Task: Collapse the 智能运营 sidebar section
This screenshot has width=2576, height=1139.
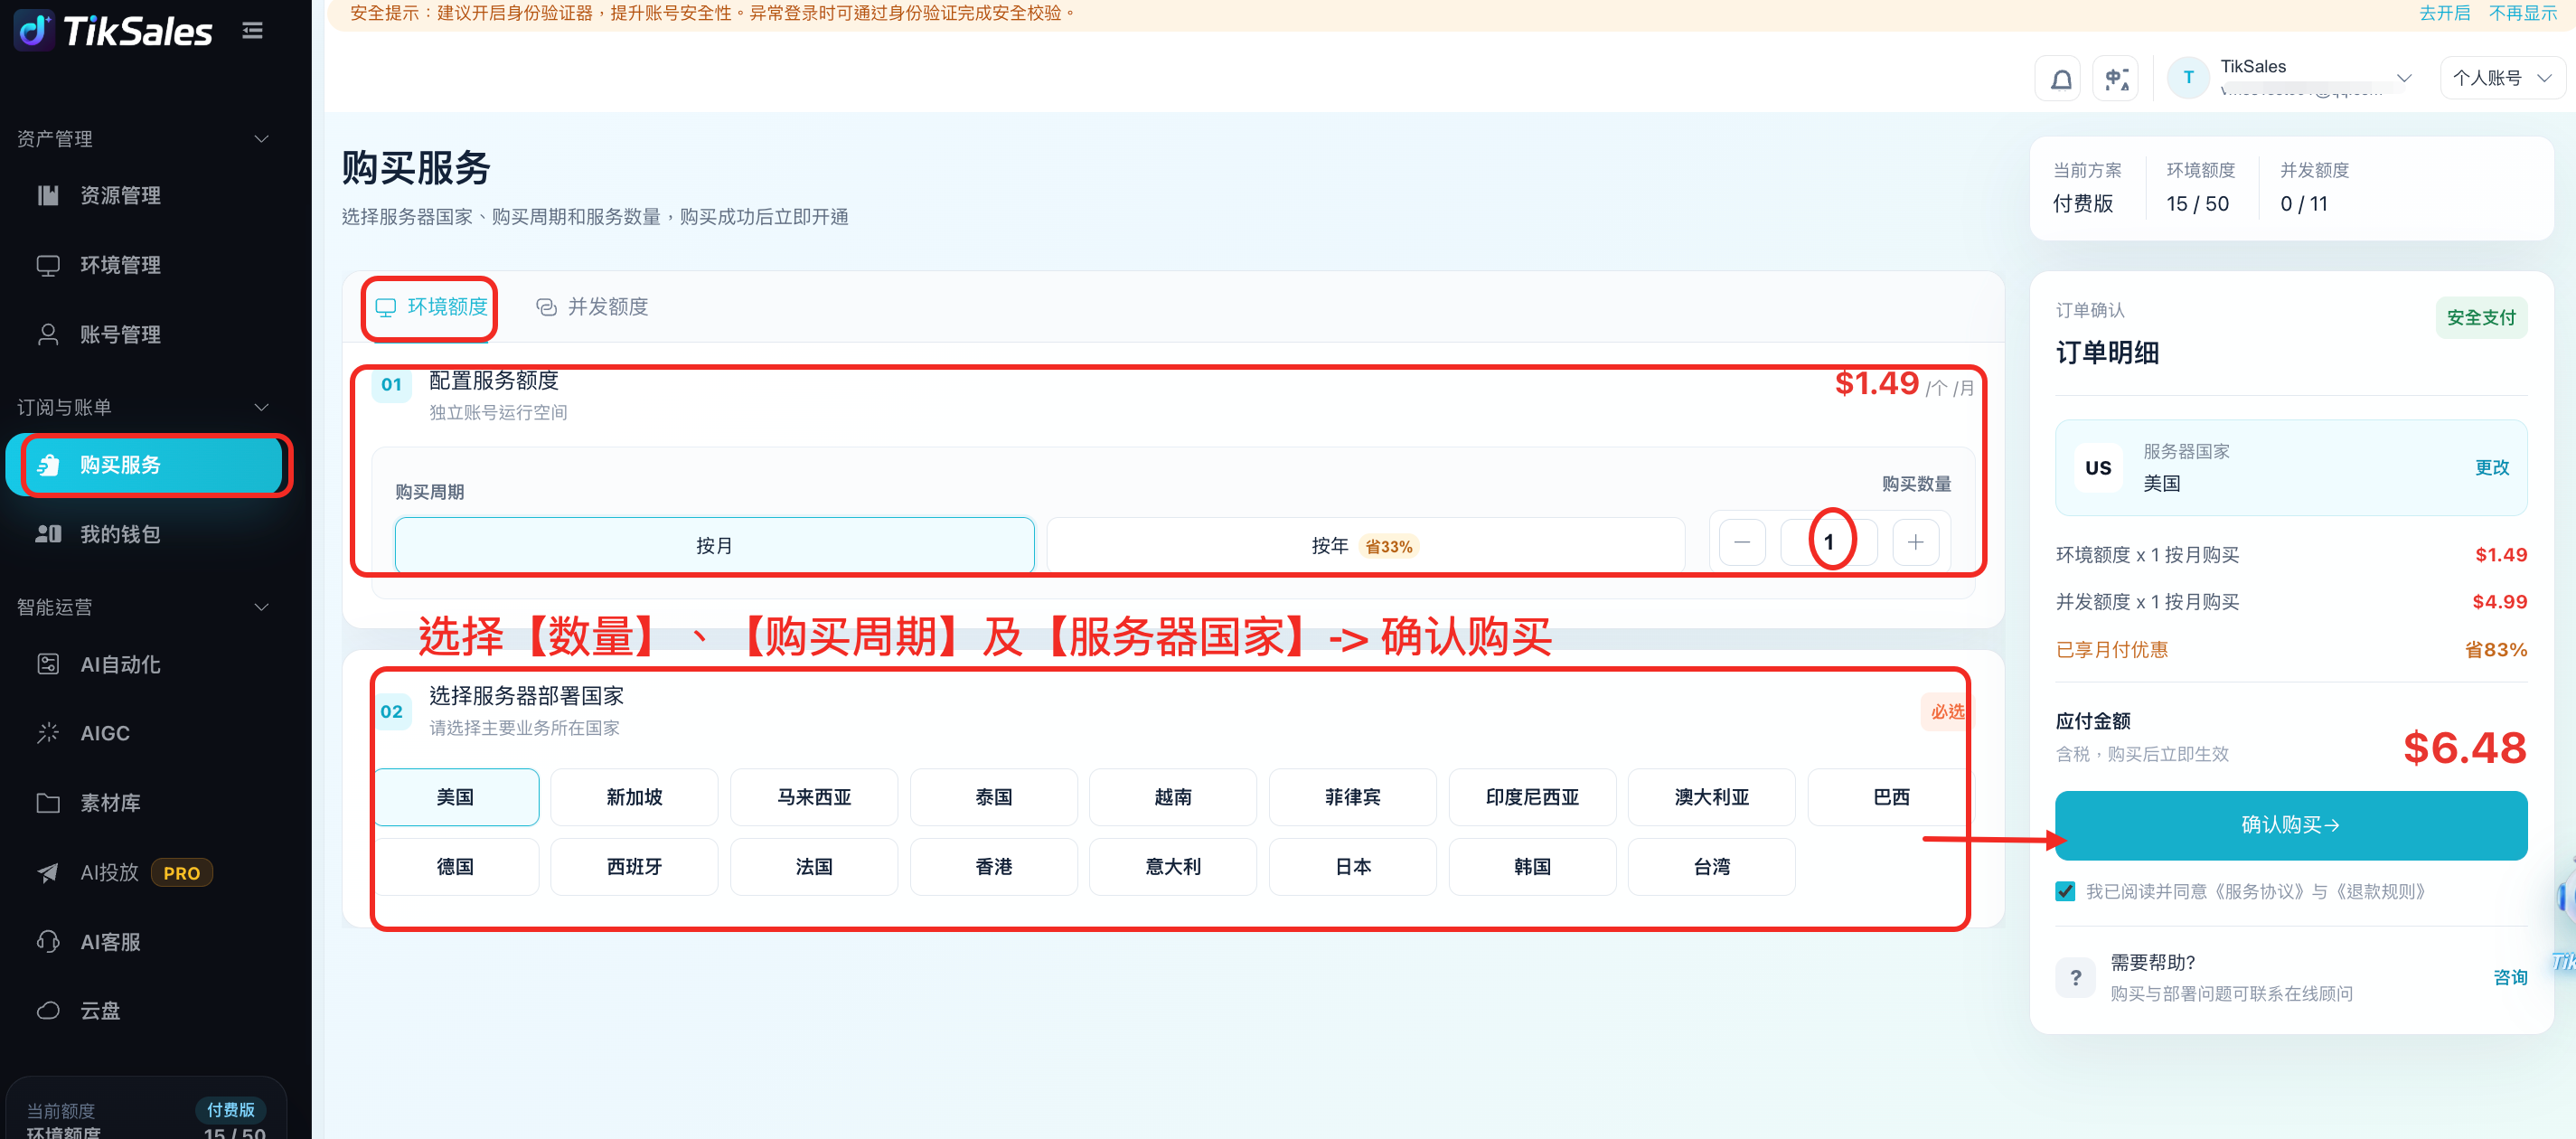Action: [261, 607]
